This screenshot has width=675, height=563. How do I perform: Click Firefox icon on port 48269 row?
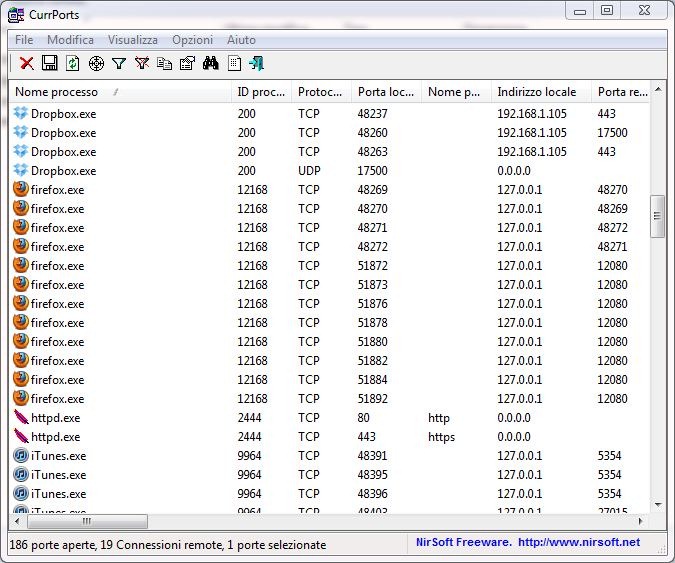coord(21,189)
